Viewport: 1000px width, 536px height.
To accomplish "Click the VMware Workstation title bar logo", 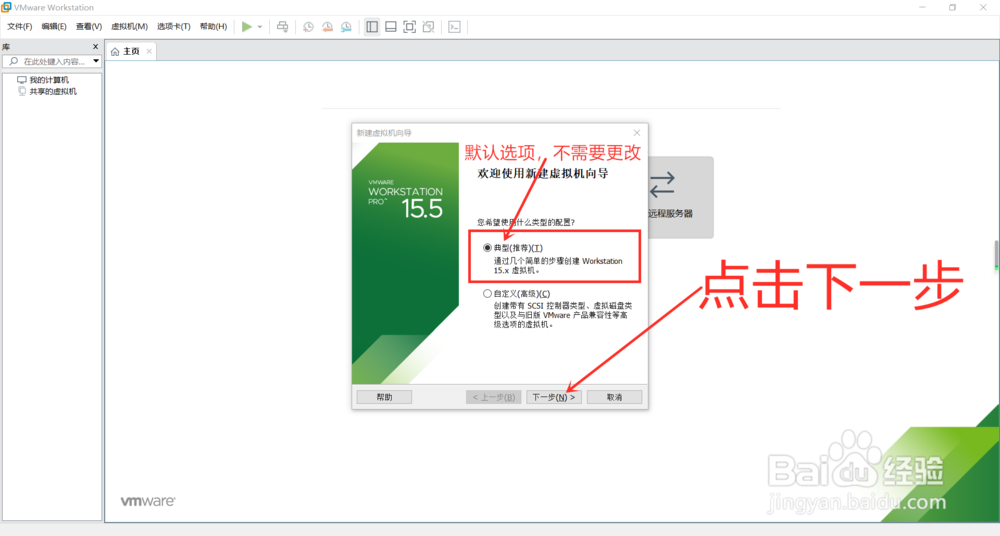I will [x=6, y=7].
